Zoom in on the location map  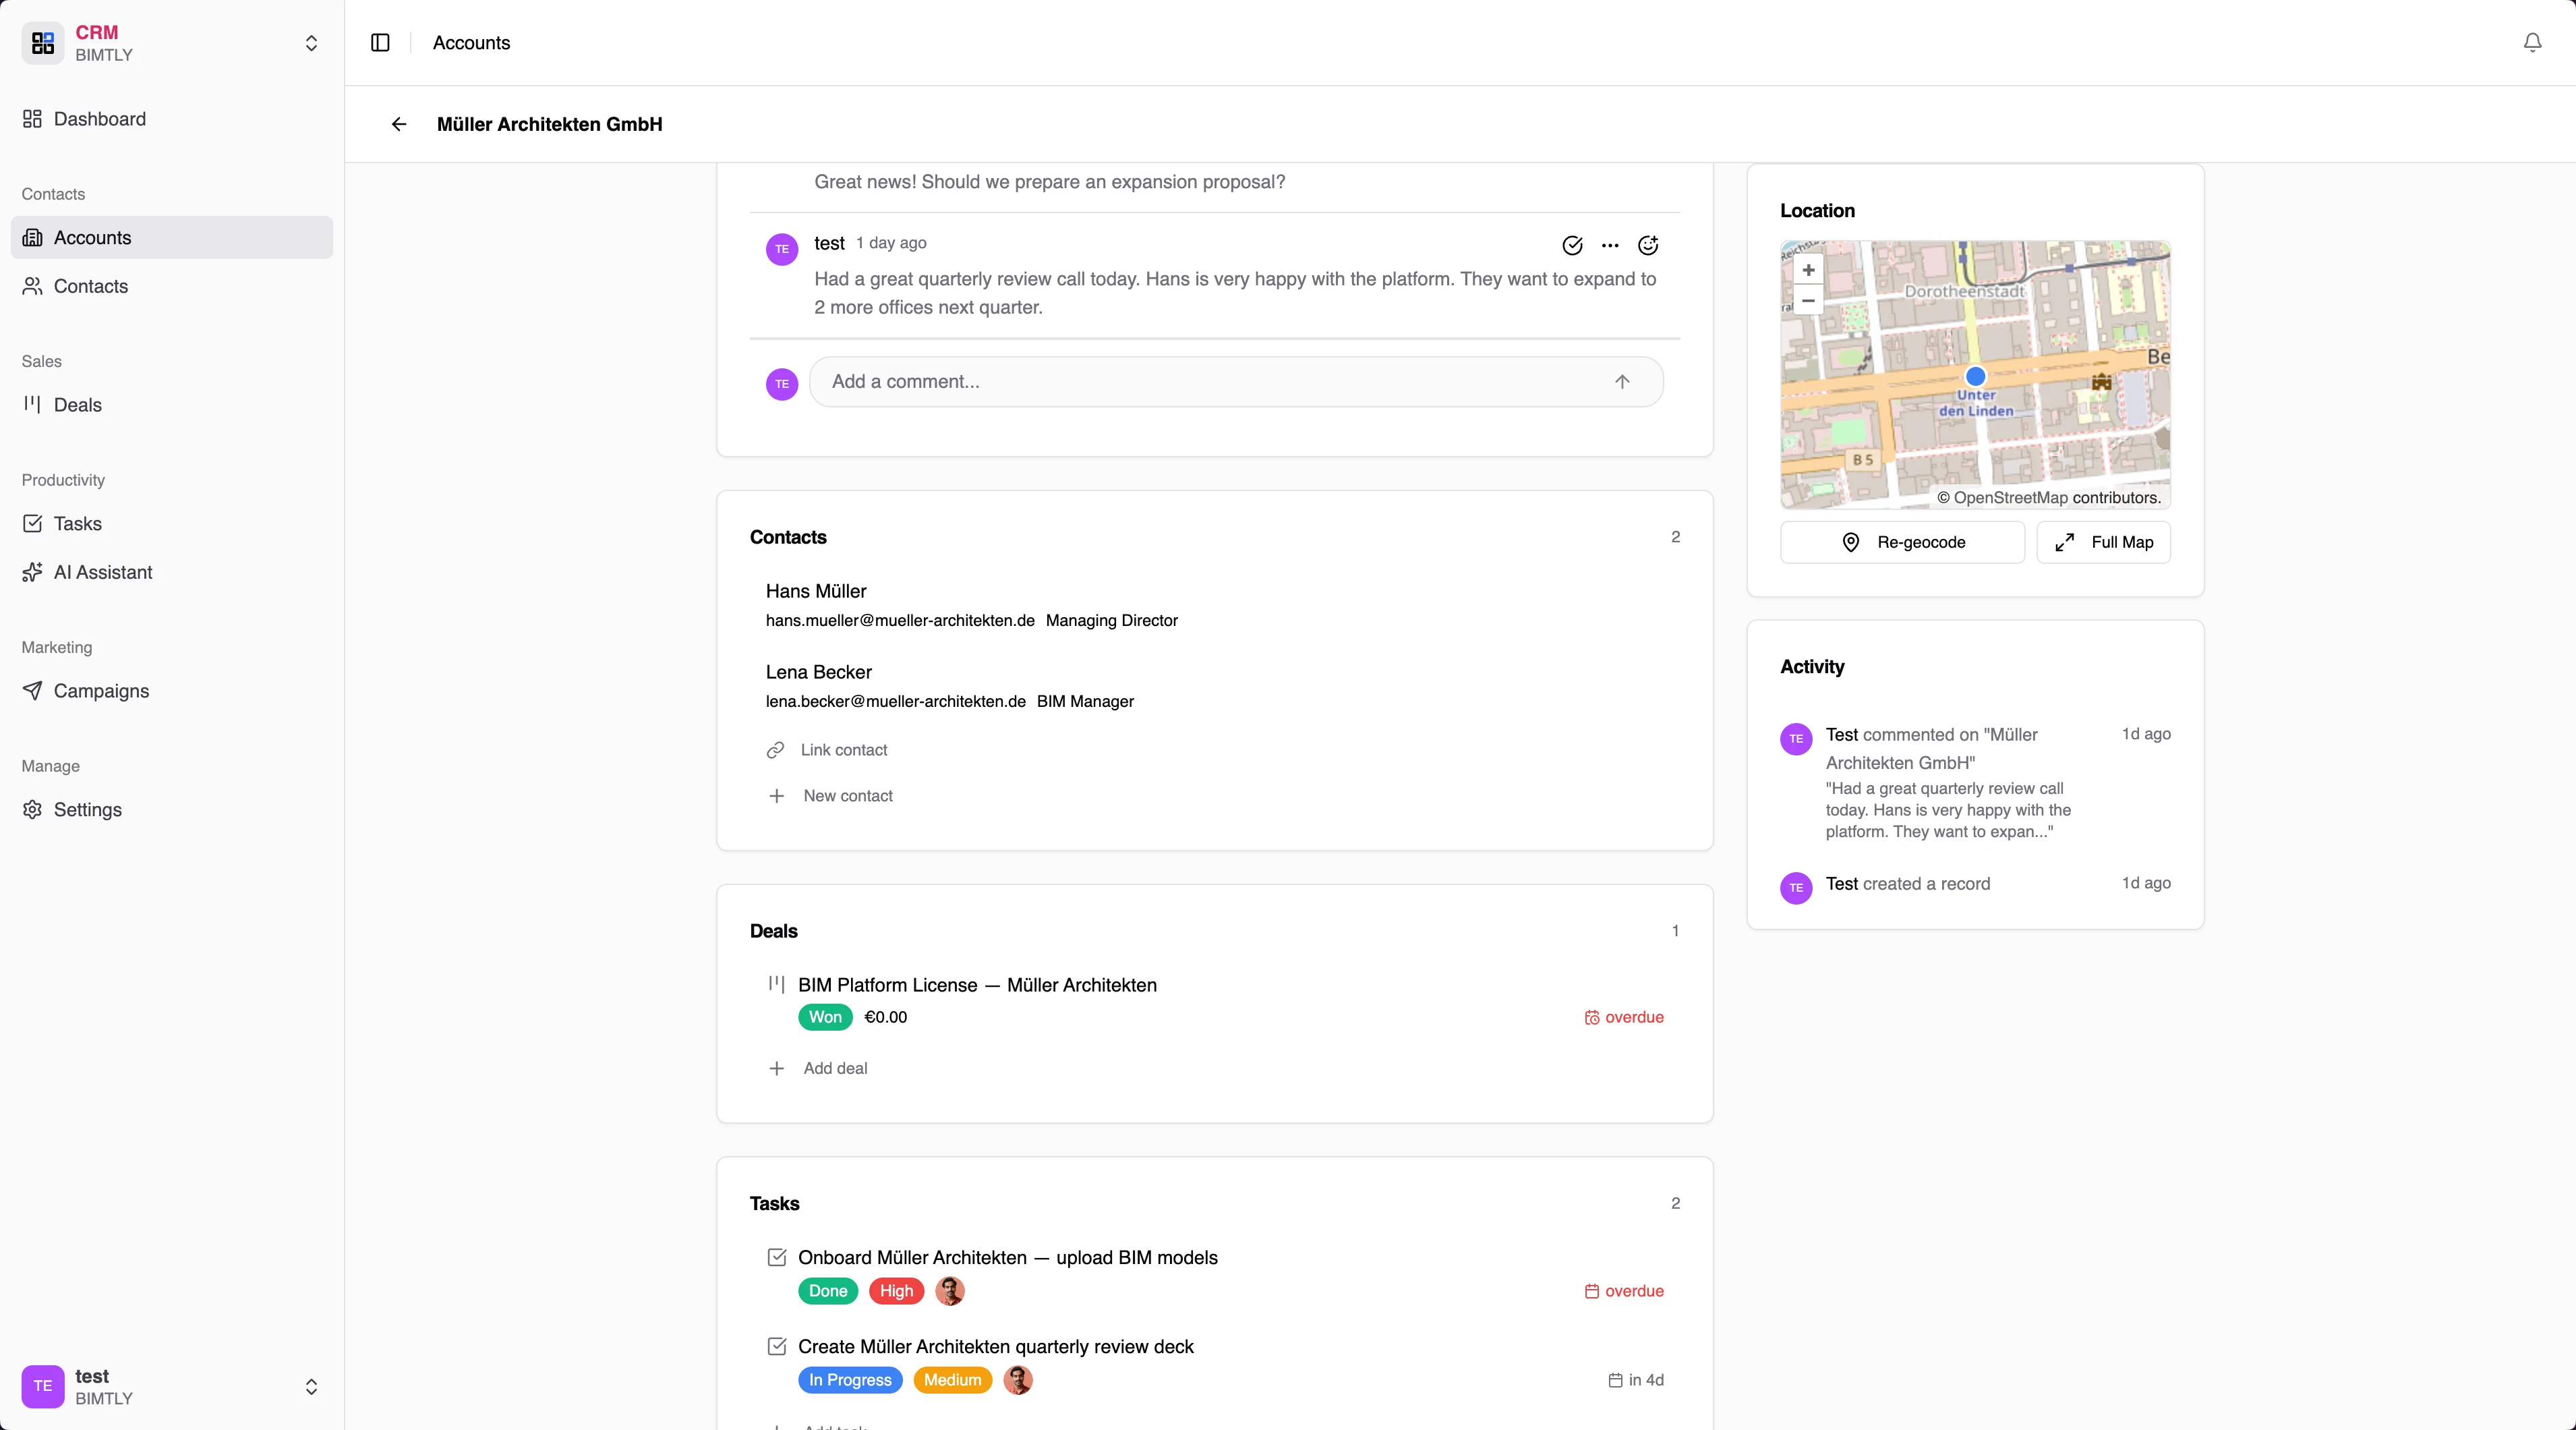(x=1807, y=270)
